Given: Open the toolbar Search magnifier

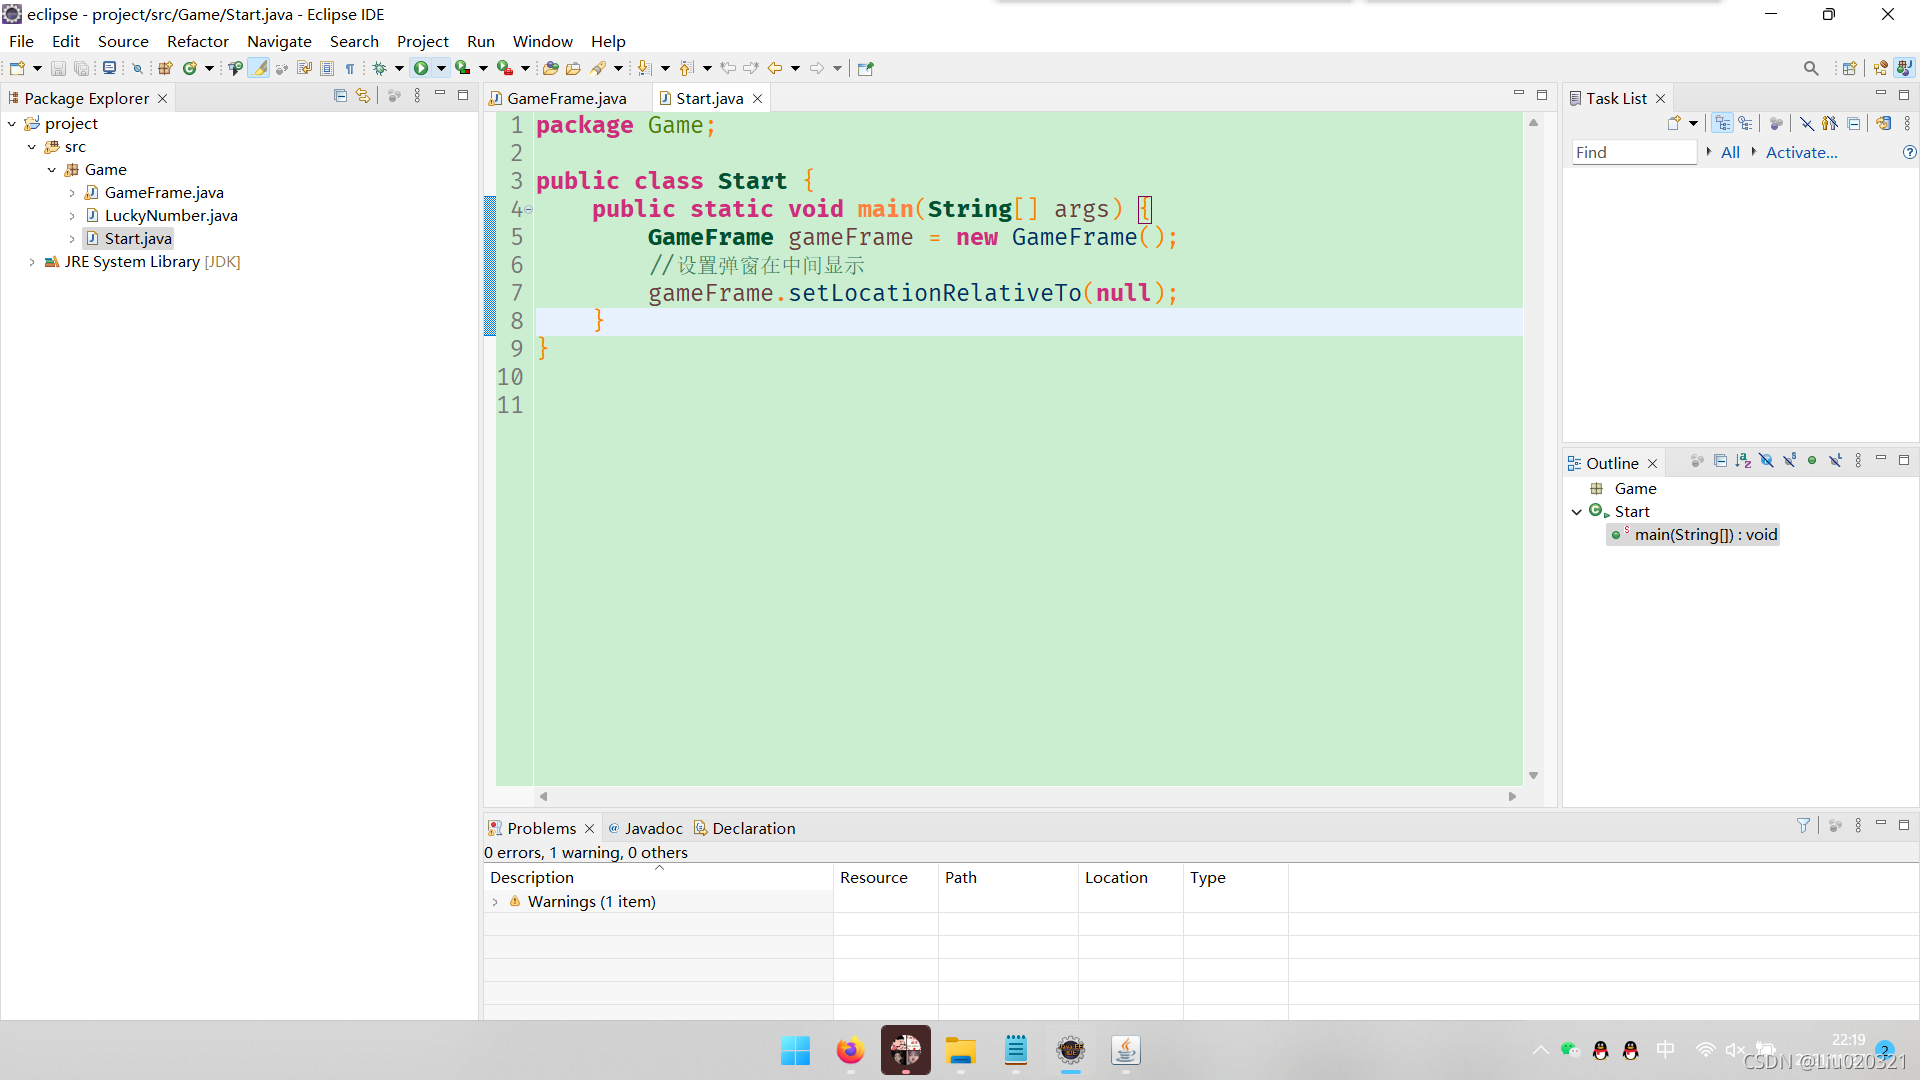Looking at the screenshot, I should 1810,68.
